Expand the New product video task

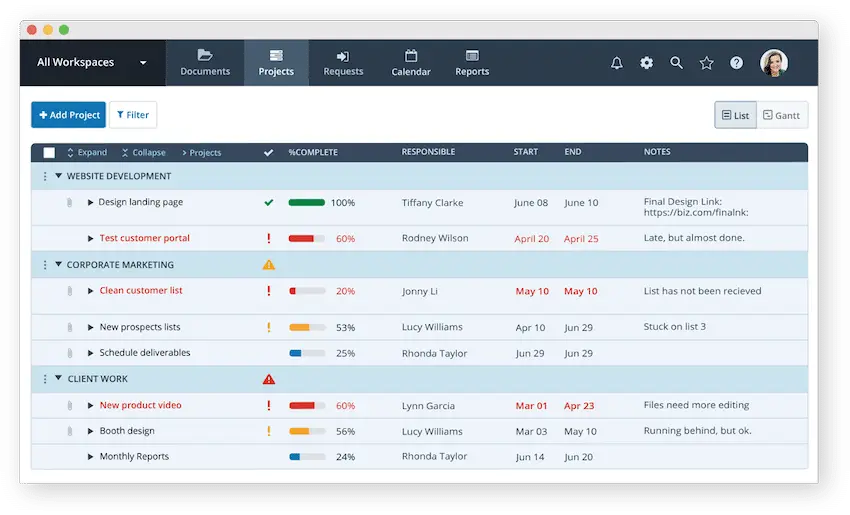(91, 405)
